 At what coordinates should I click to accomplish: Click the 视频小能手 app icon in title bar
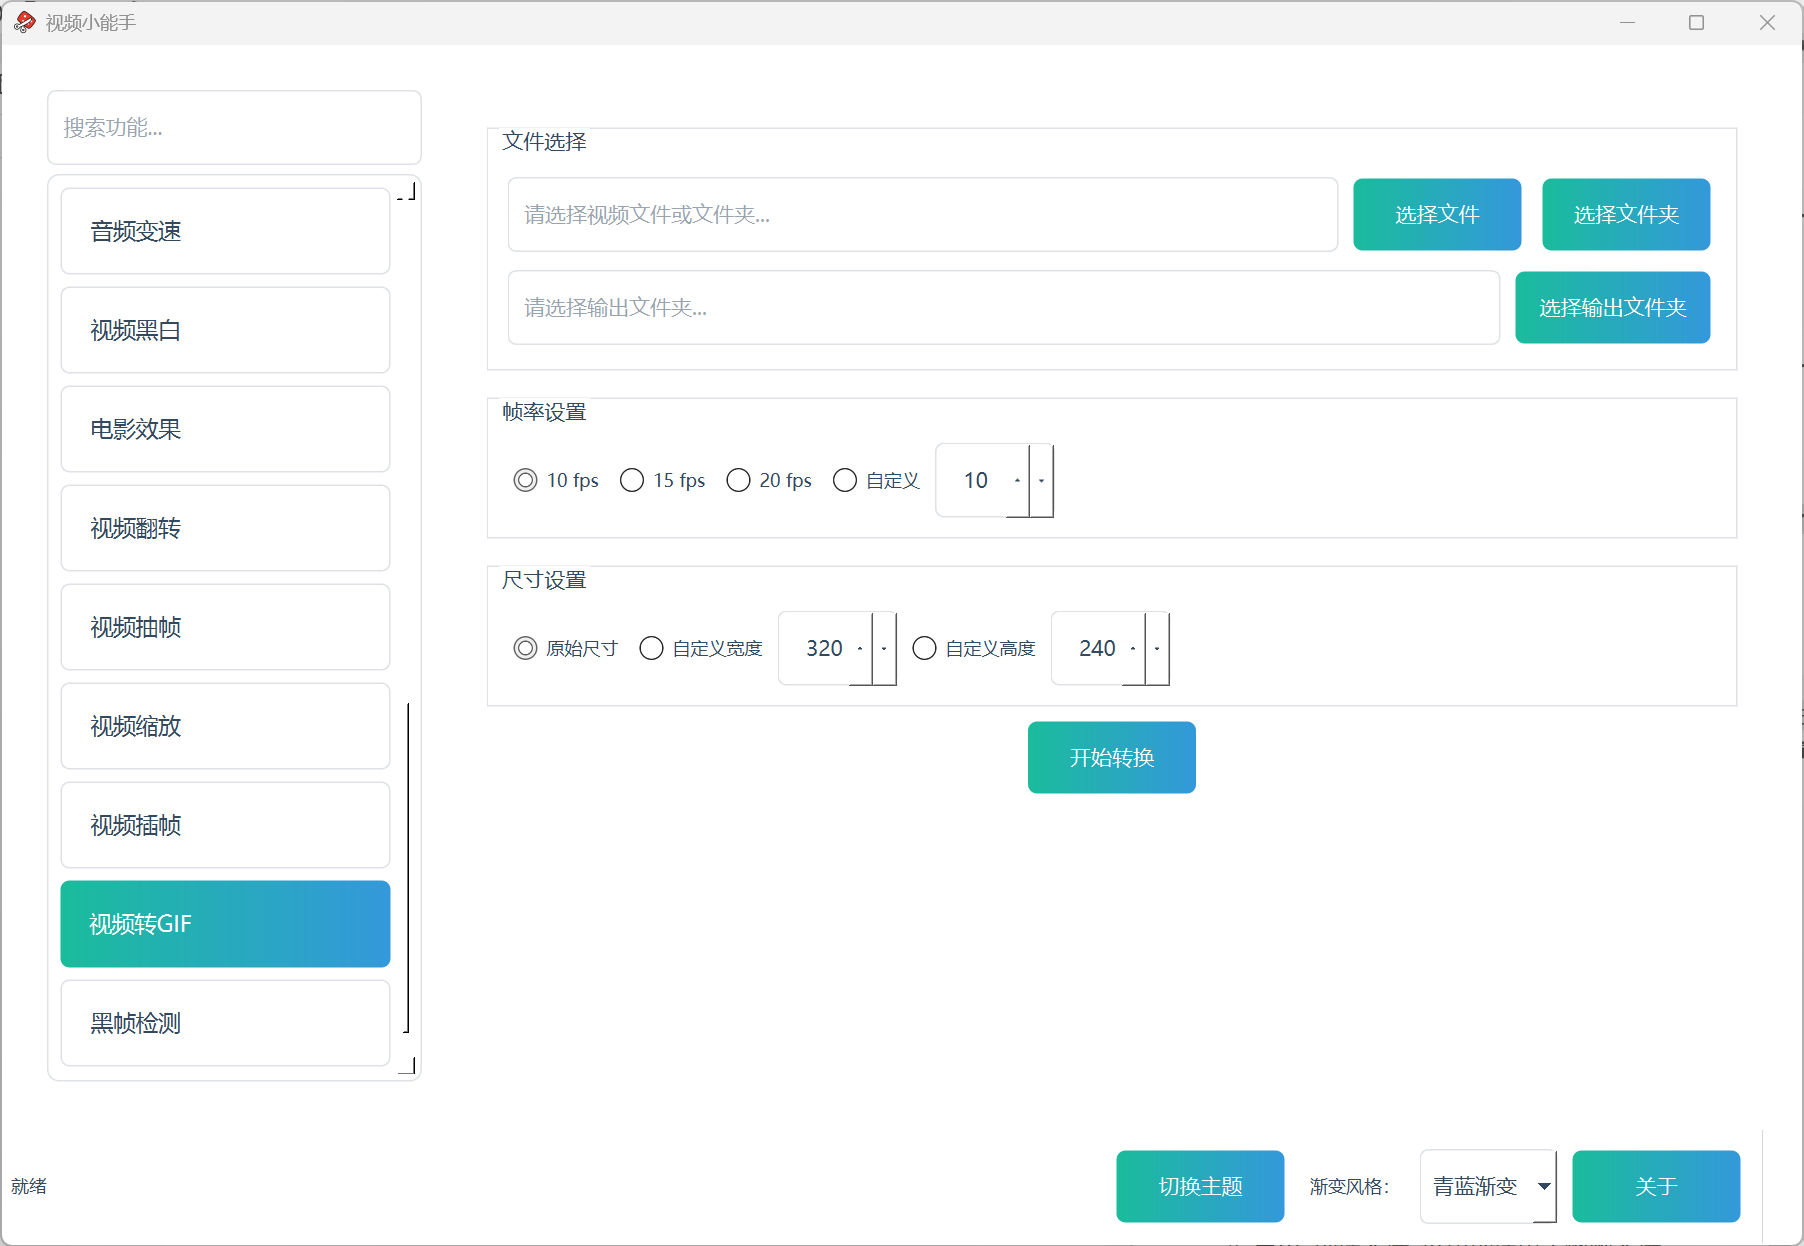coord(25,22)
